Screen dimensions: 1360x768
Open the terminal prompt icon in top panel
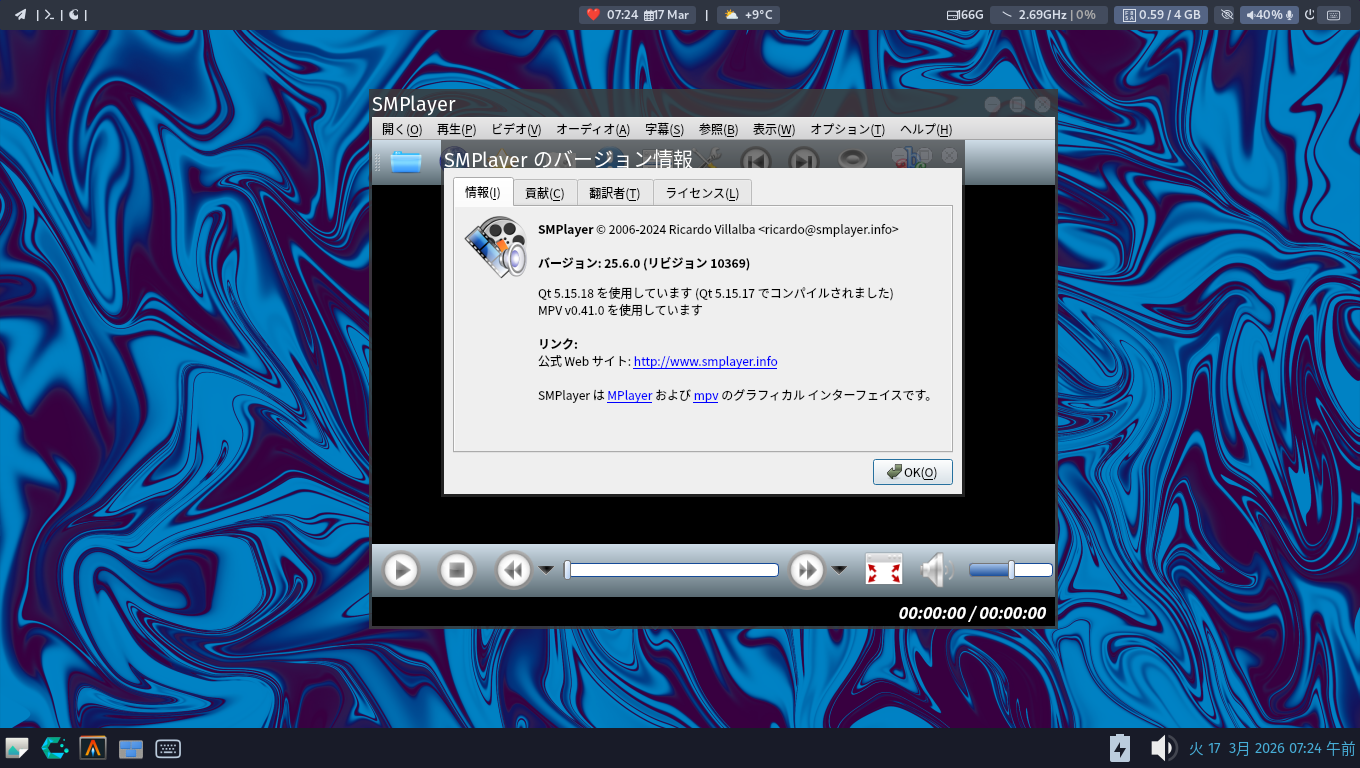pos(49,15)
